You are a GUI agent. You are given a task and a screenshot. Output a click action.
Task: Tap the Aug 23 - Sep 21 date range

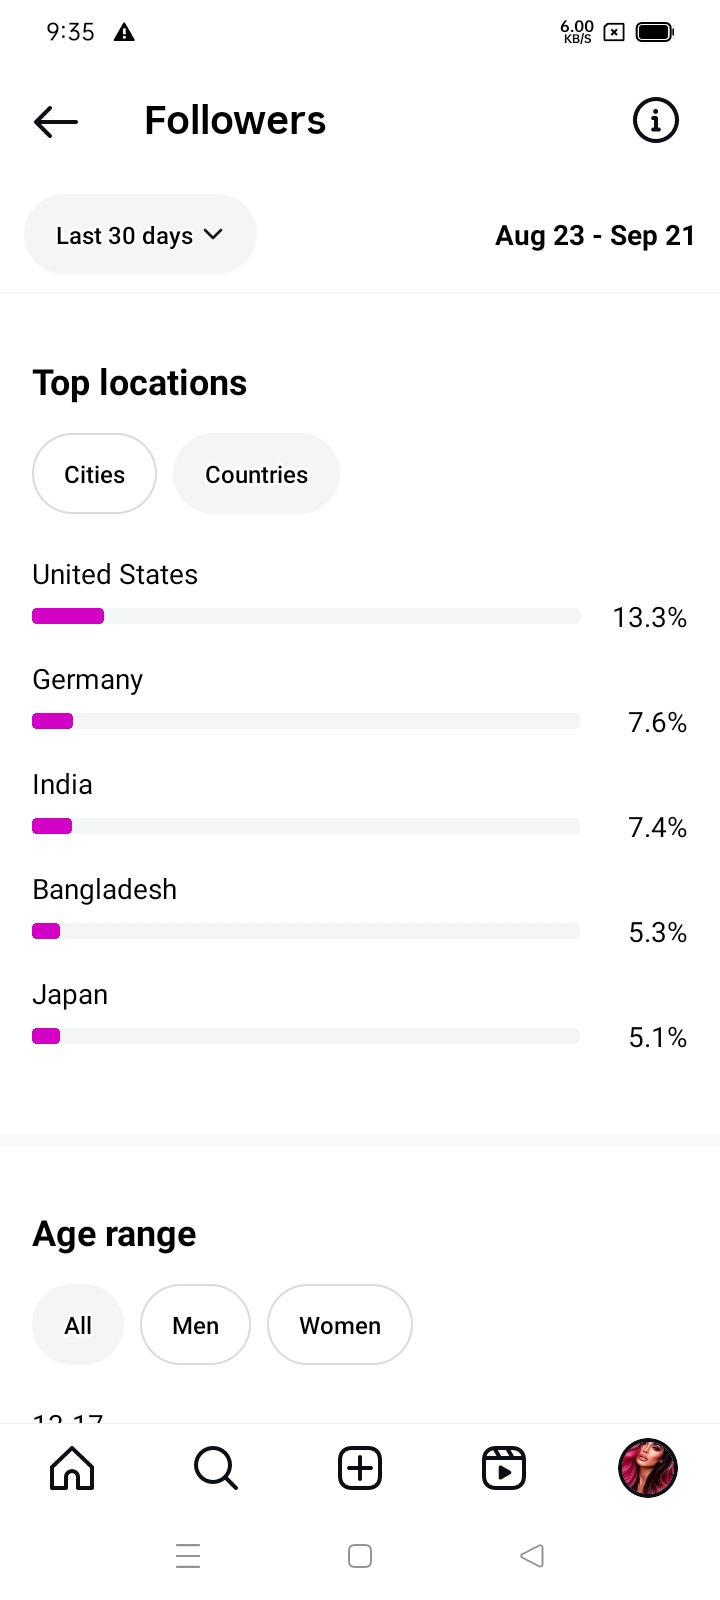coord(595,236)
